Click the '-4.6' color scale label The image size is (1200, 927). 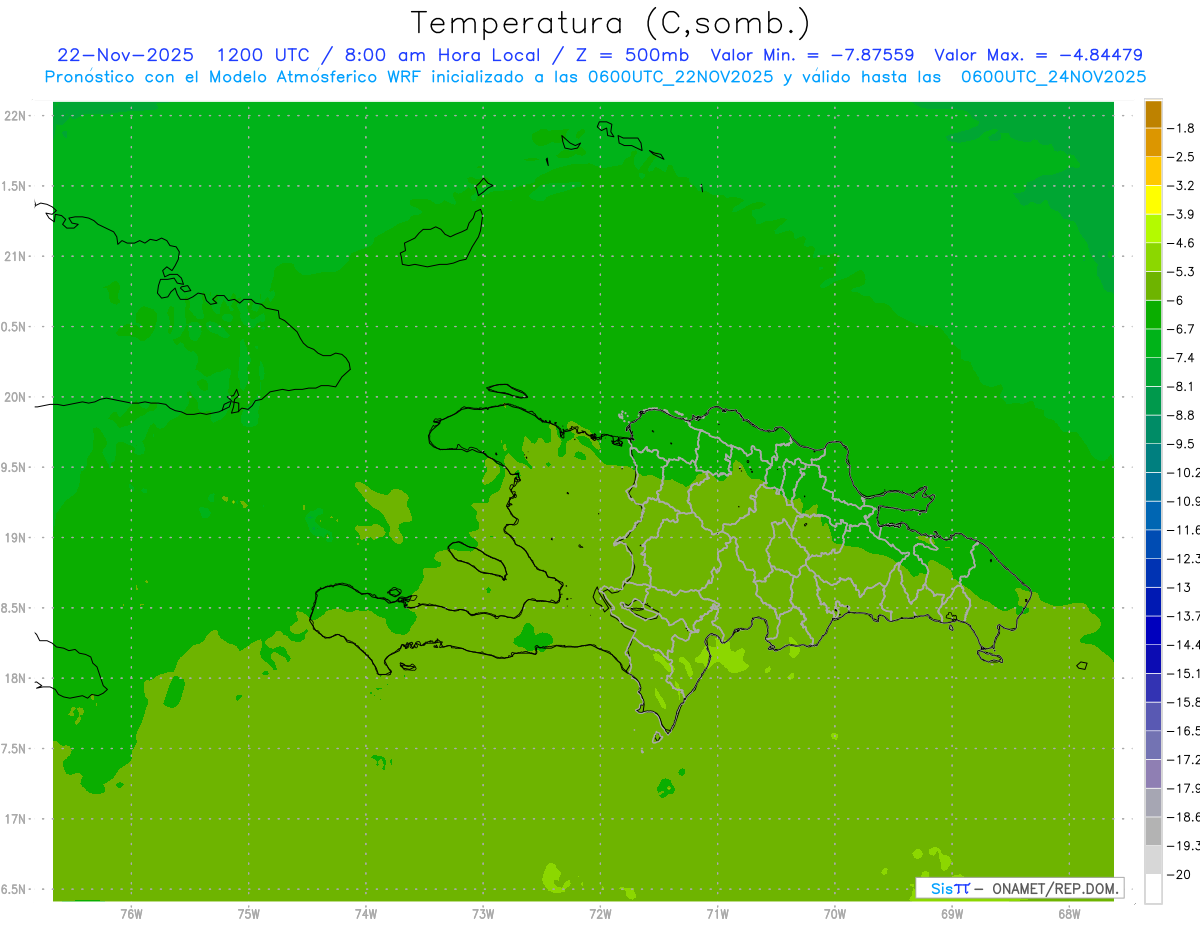[1182, 243]
